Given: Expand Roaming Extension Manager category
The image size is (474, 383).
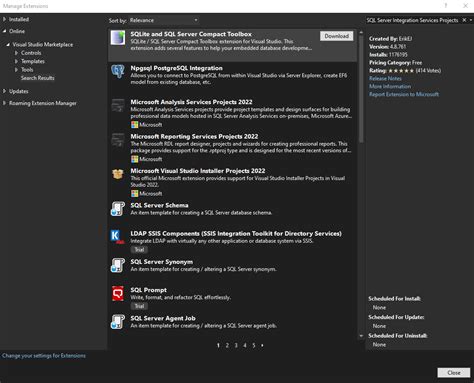Looking at the screenshot, I should (4, 103).
